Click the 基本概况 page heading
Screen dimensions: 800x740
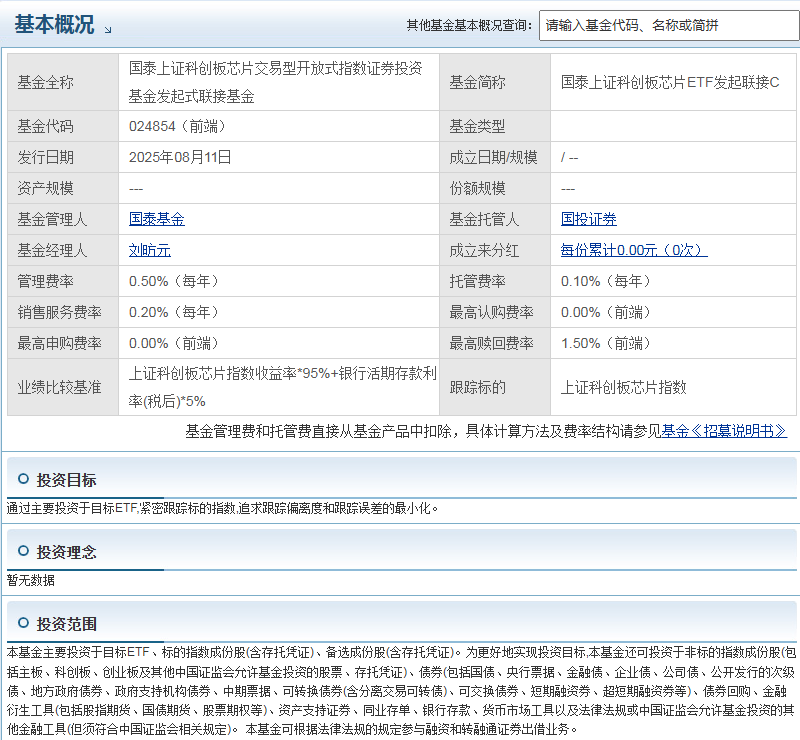[55, 24]
